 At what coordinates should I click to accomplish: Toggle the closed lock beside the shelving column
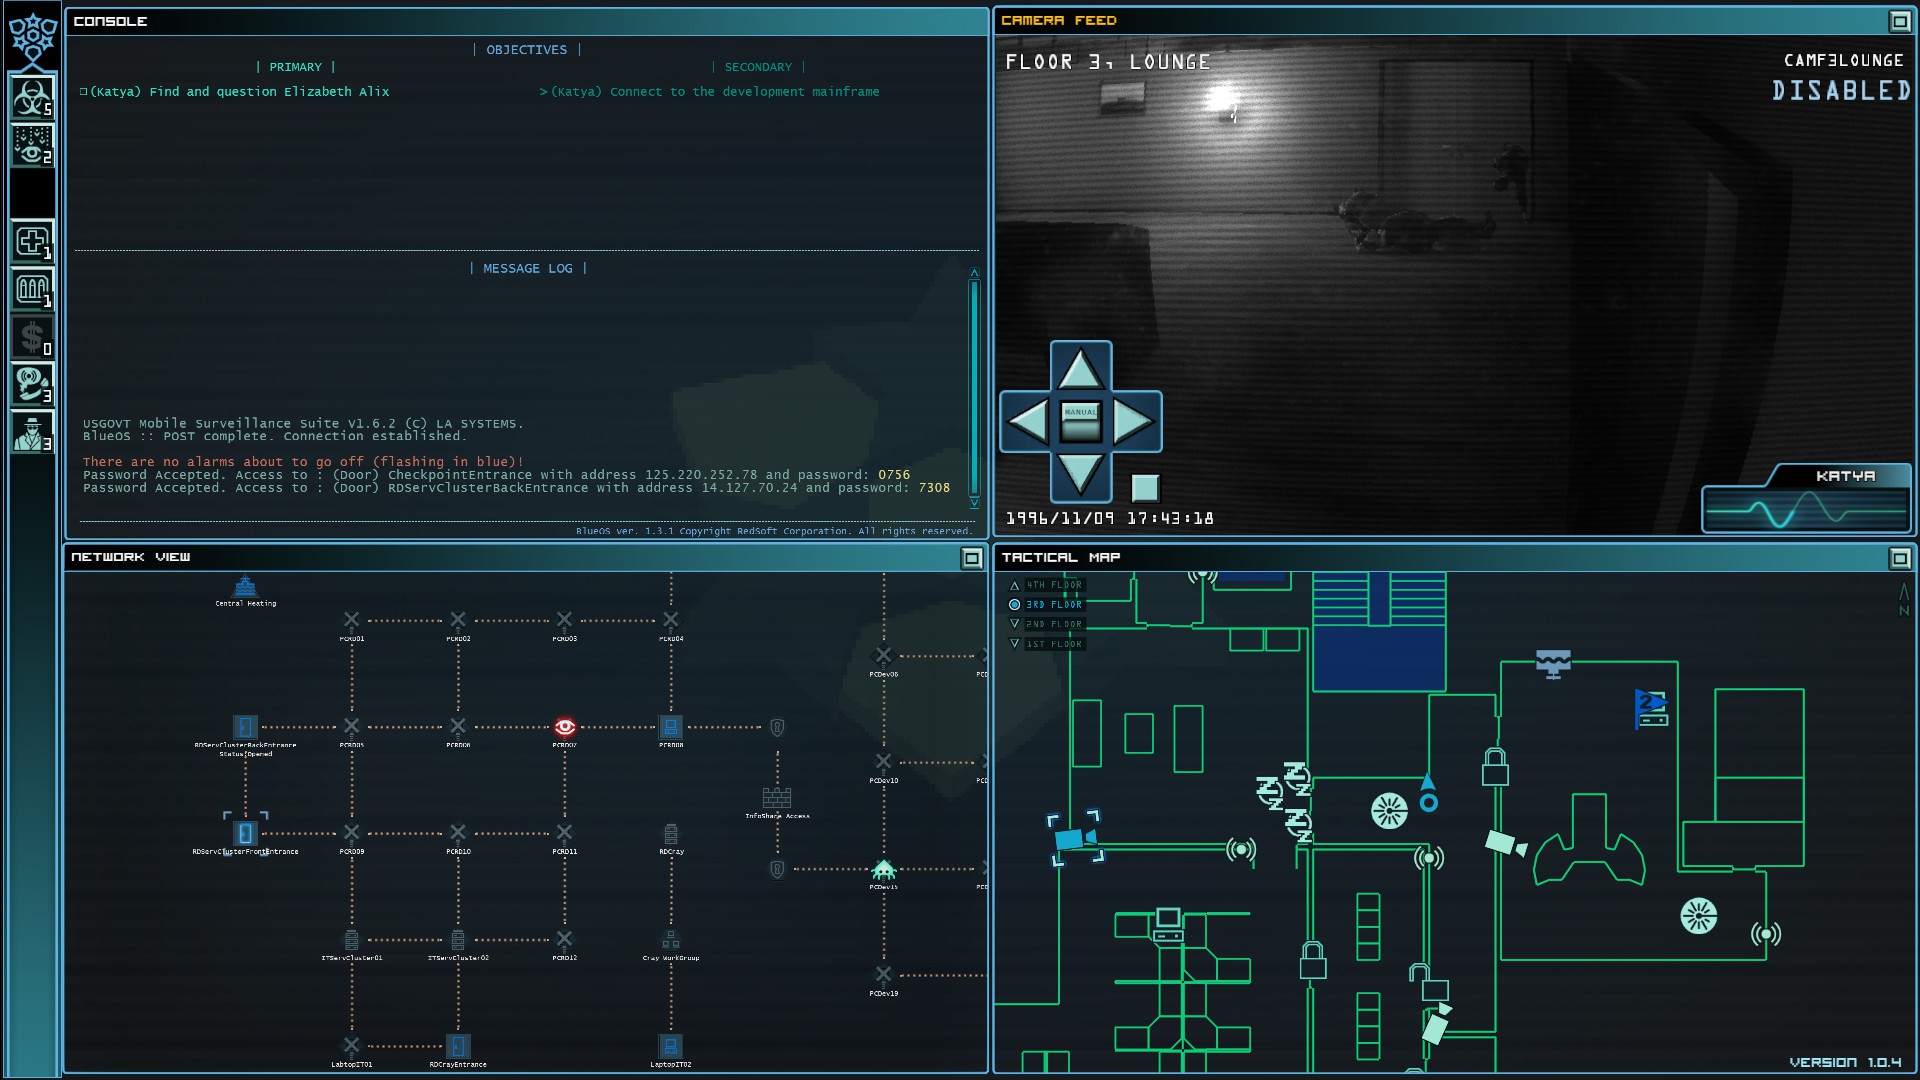[x=1313, y=960]
